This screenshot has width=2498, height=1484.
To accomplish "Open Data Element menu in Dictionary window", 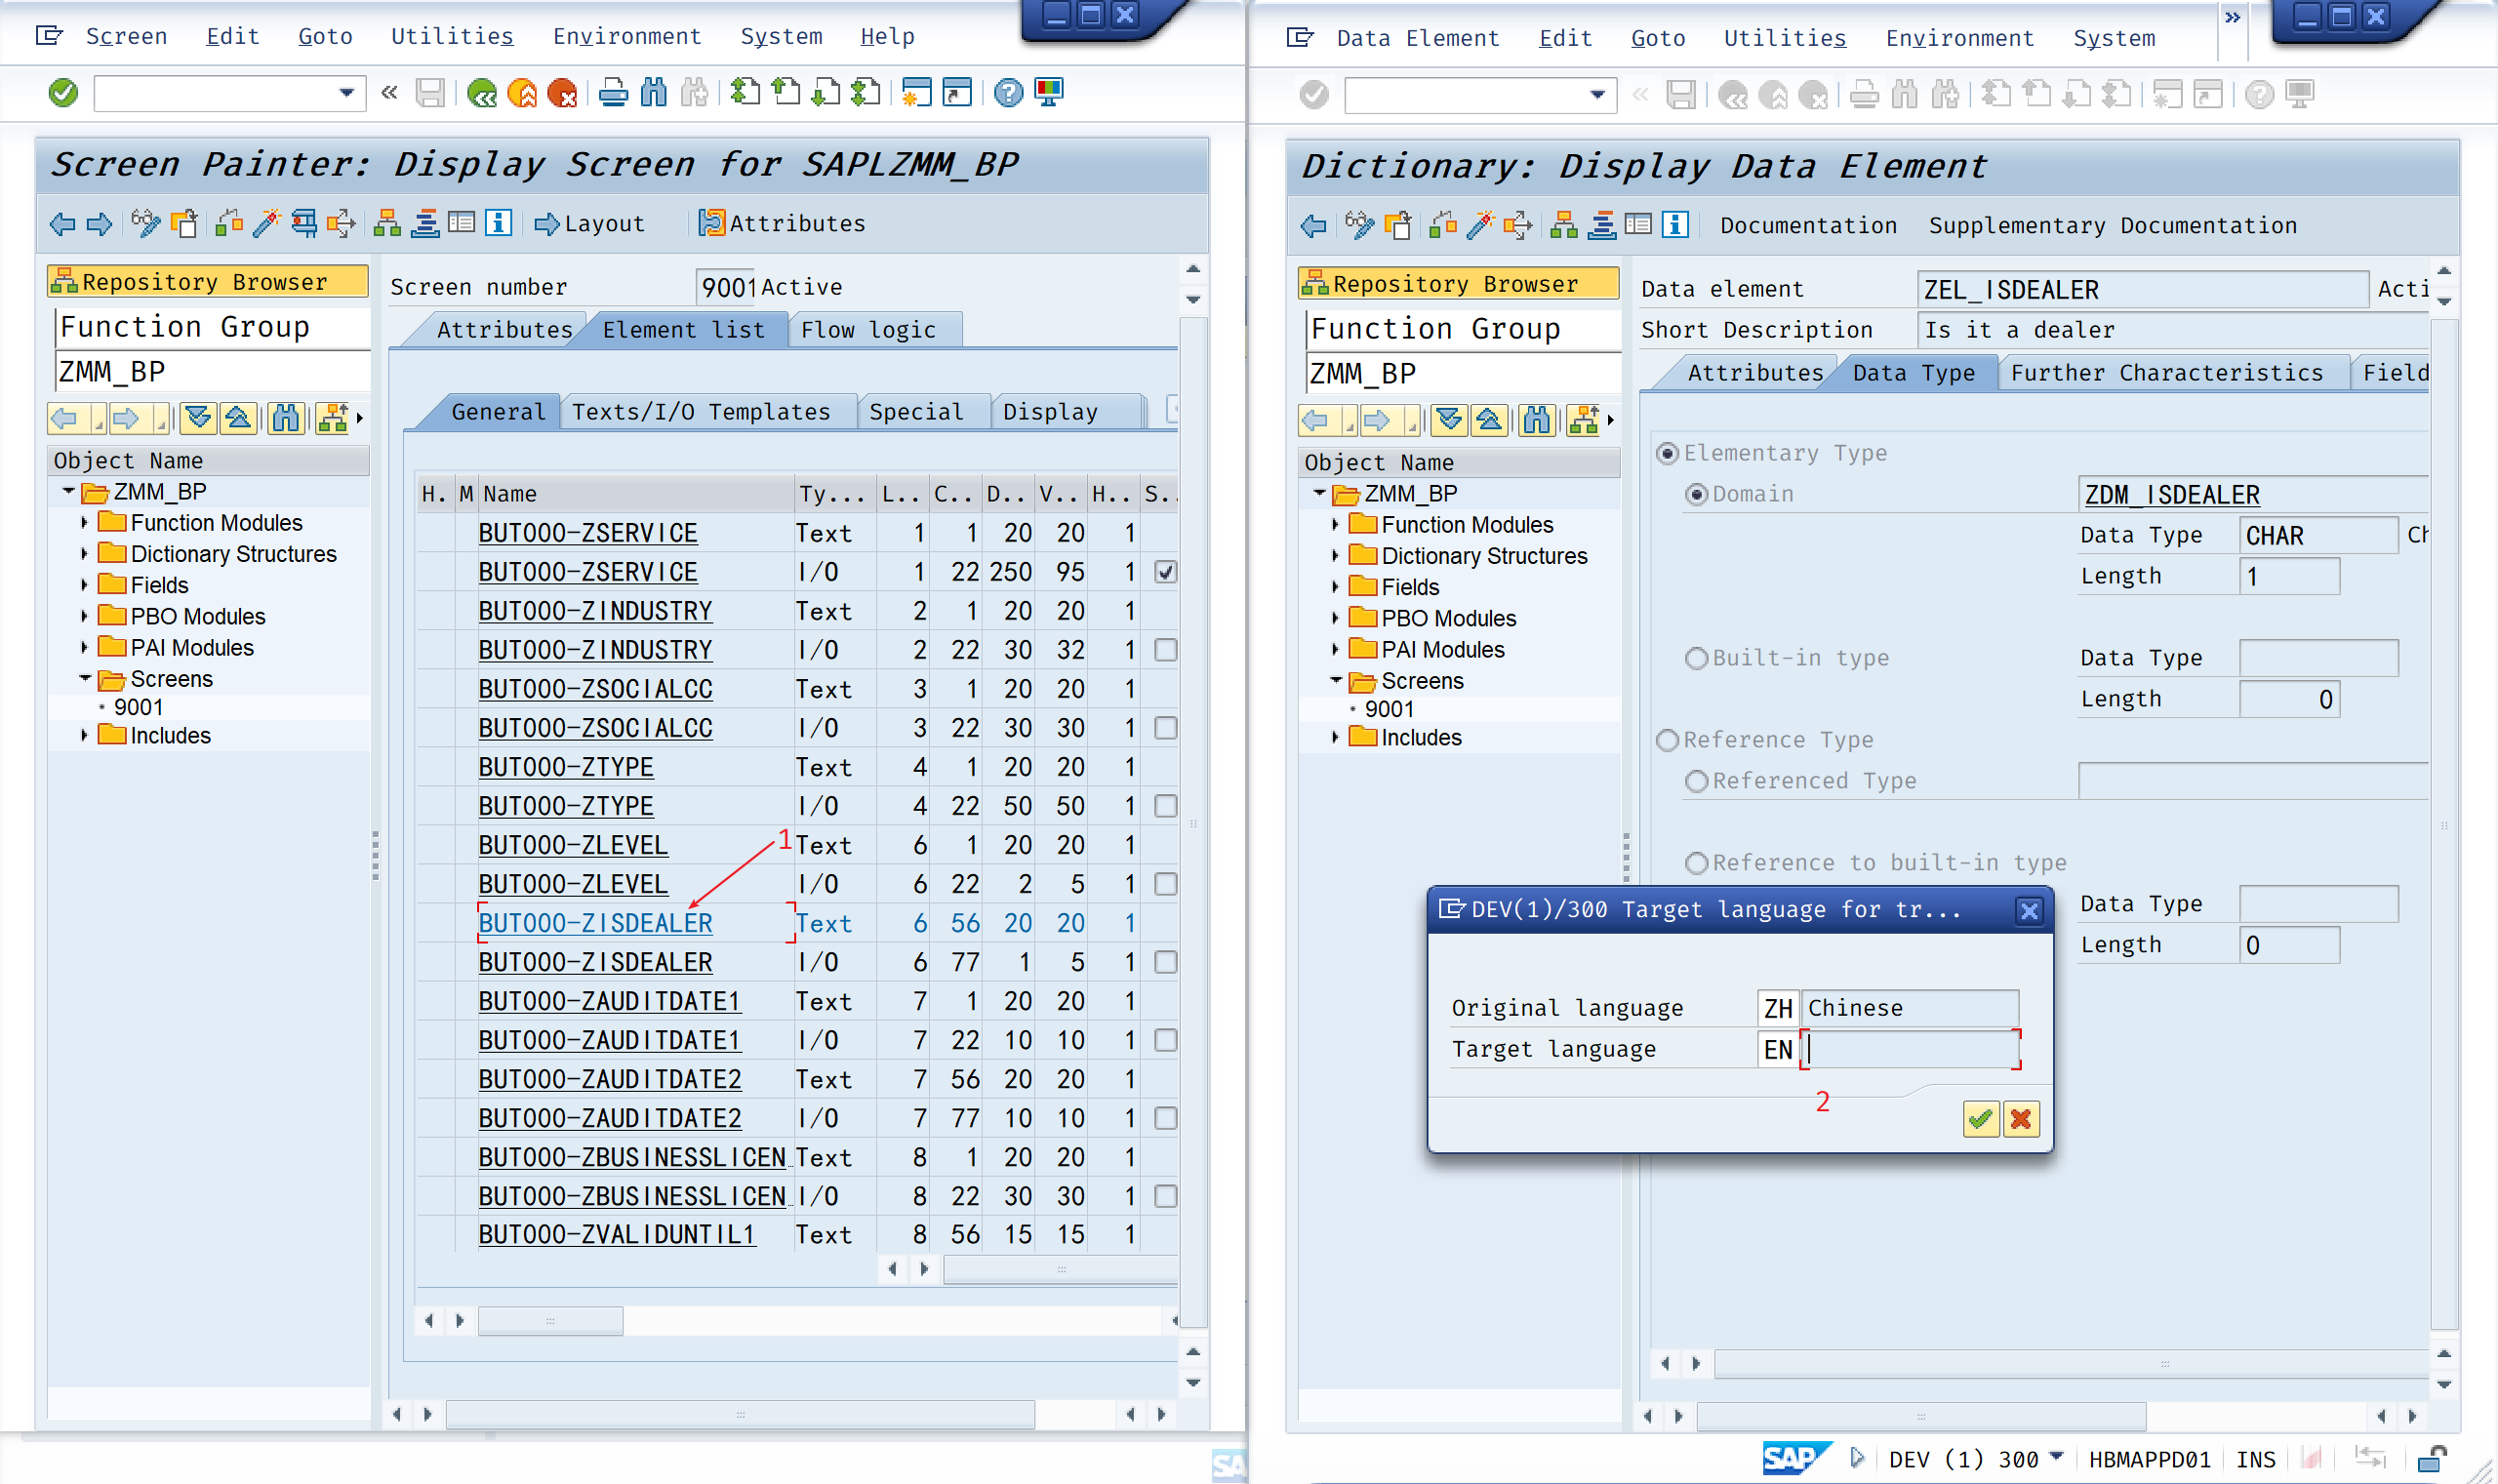I will [1417, 38].
